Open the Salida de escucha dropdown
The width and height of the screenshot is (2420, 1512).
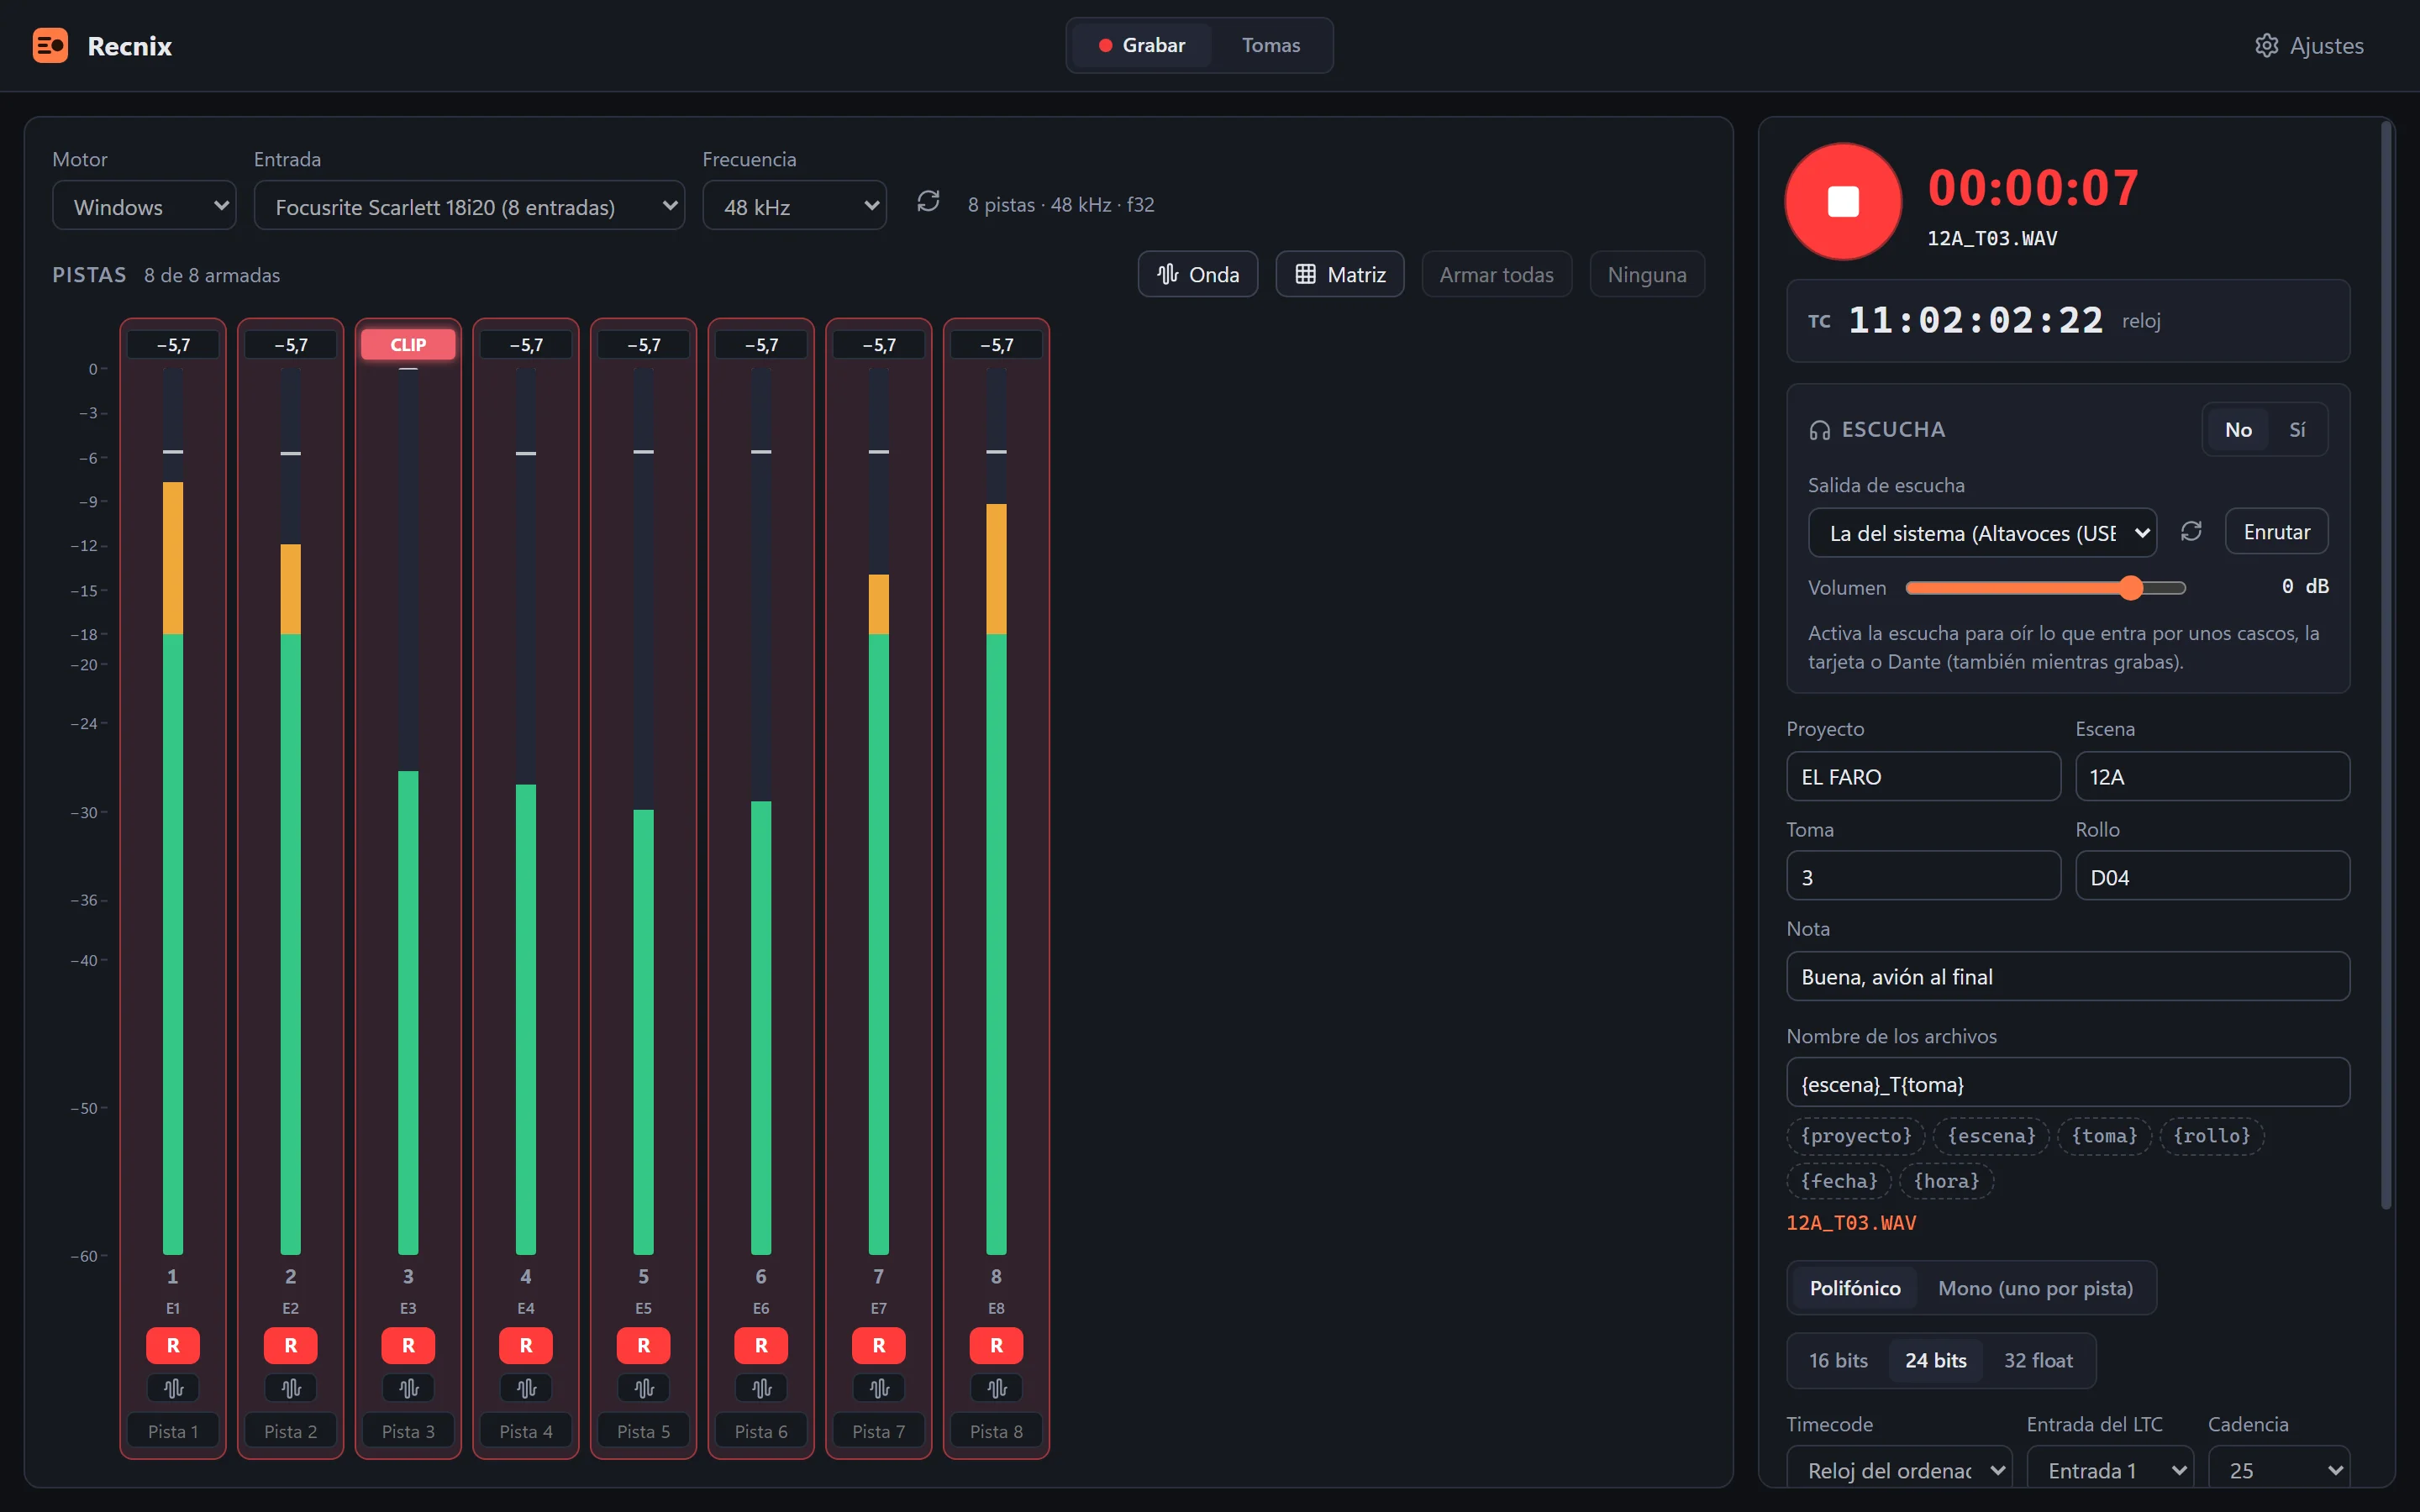(1982, 532)
